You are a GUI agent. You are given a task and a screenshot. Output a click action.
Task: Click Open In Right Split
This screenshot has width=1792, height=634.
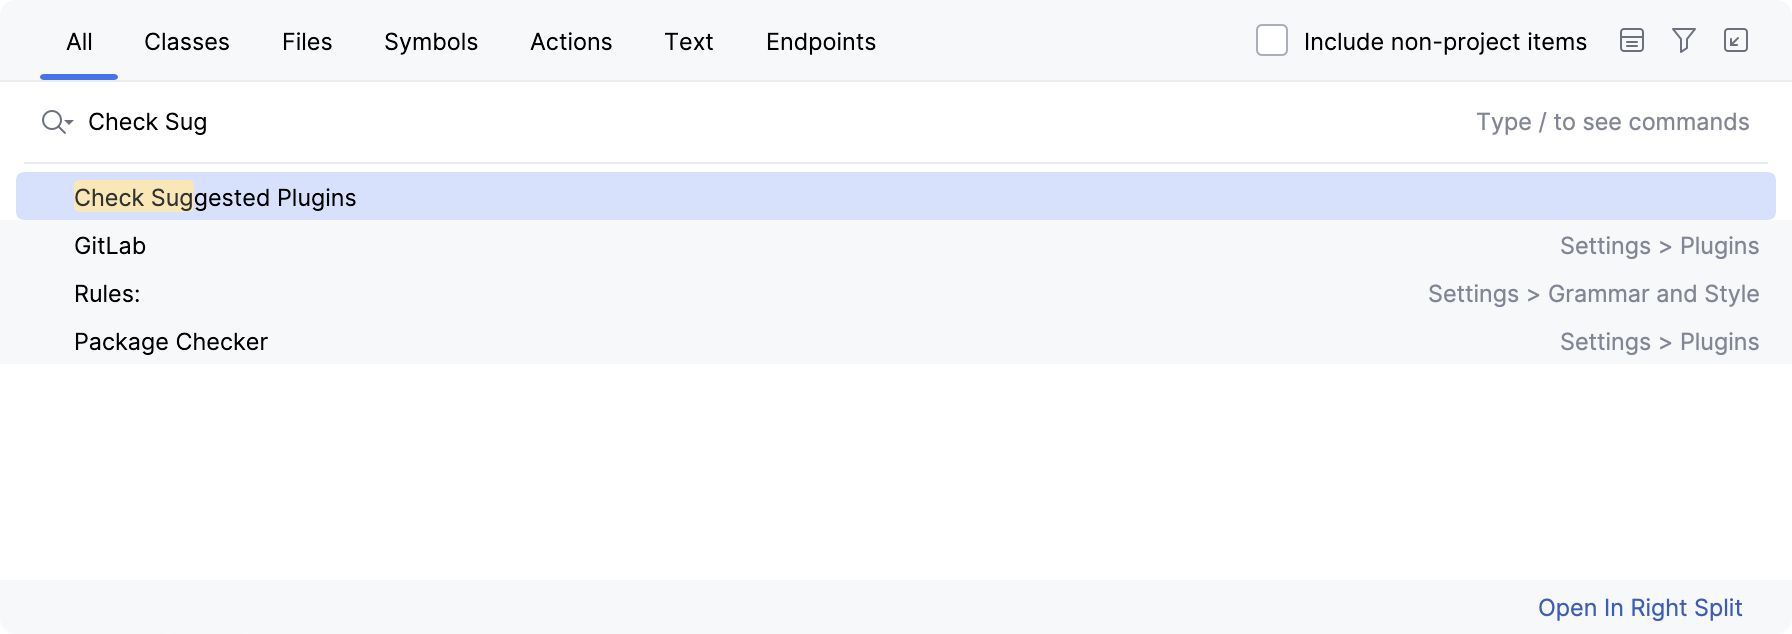1640,607
